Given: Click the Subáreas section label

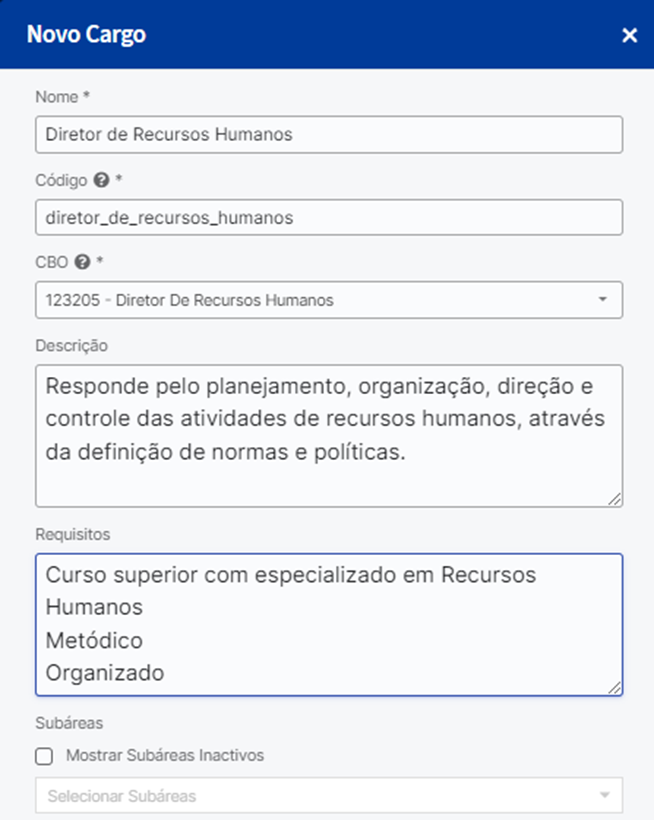Looking at the screenshot, I should pyautogui.click(x=68, y=722).
